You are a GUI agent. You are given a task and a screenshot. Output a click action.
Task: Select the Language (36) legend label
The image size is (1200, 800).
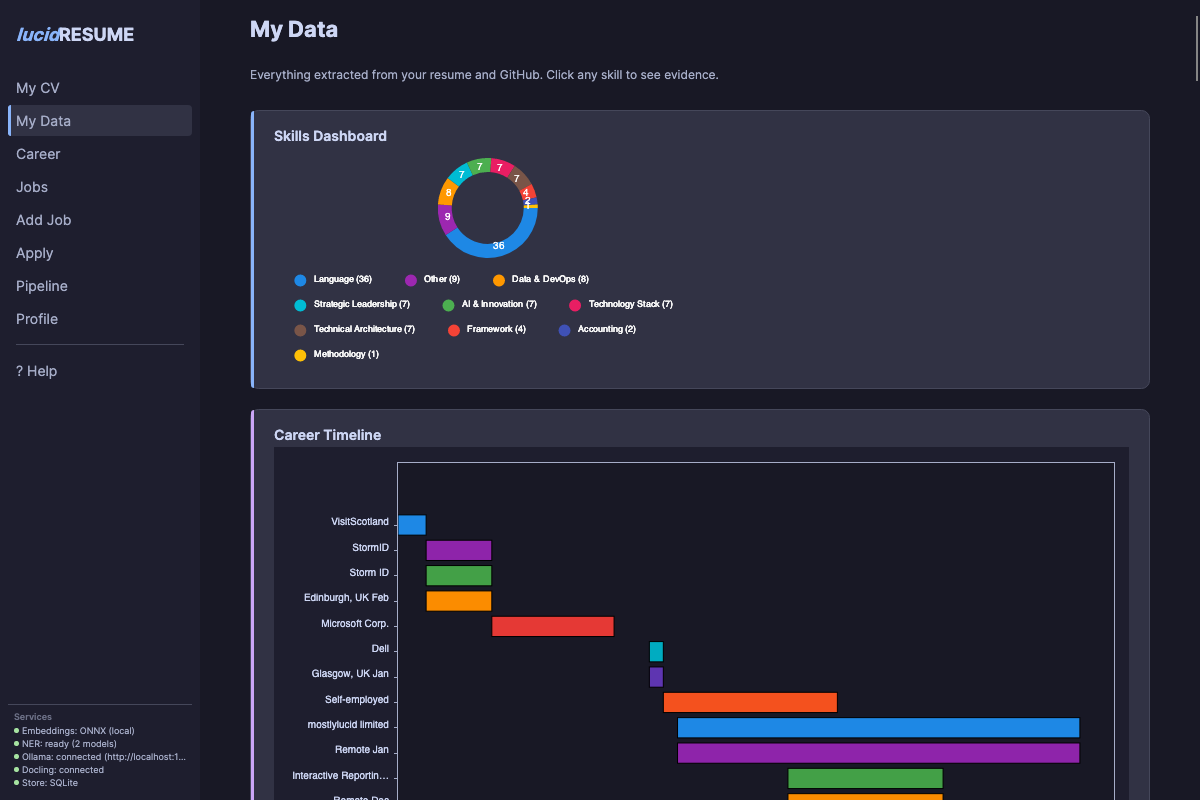[343, 279]
